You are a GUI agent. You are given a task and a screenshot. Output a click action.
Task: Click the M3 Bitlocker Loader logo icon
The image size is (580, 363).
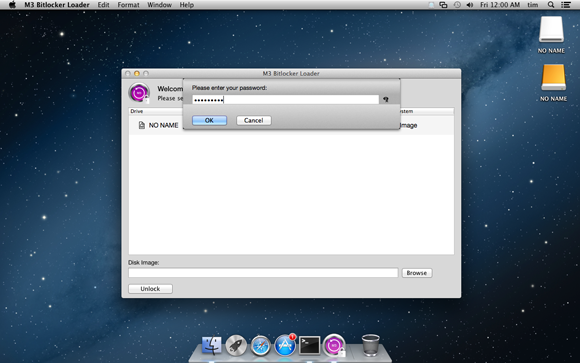[139, 93]
